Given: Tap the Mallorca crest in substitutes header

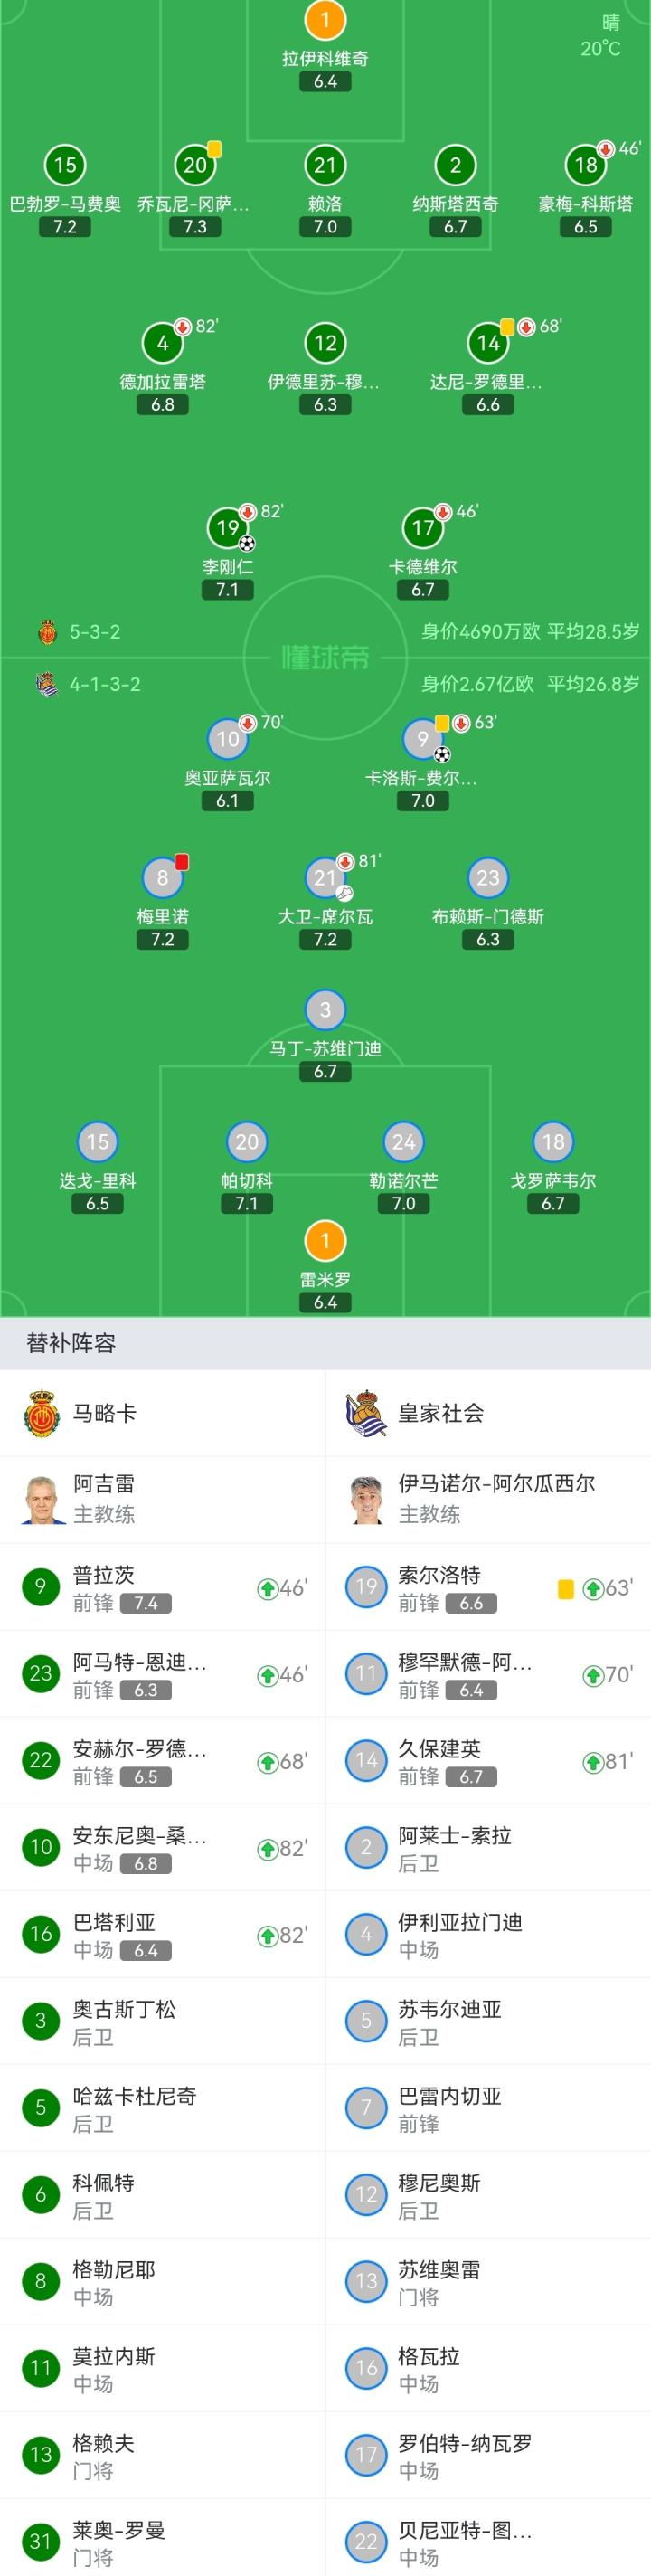Looking at the screenshot, I should [41, 1413].
